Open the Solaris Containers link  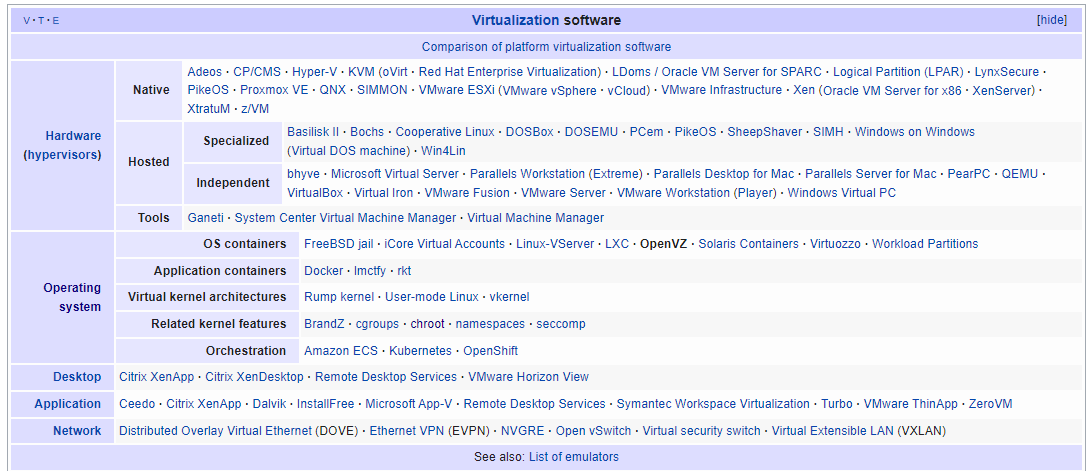749,244
